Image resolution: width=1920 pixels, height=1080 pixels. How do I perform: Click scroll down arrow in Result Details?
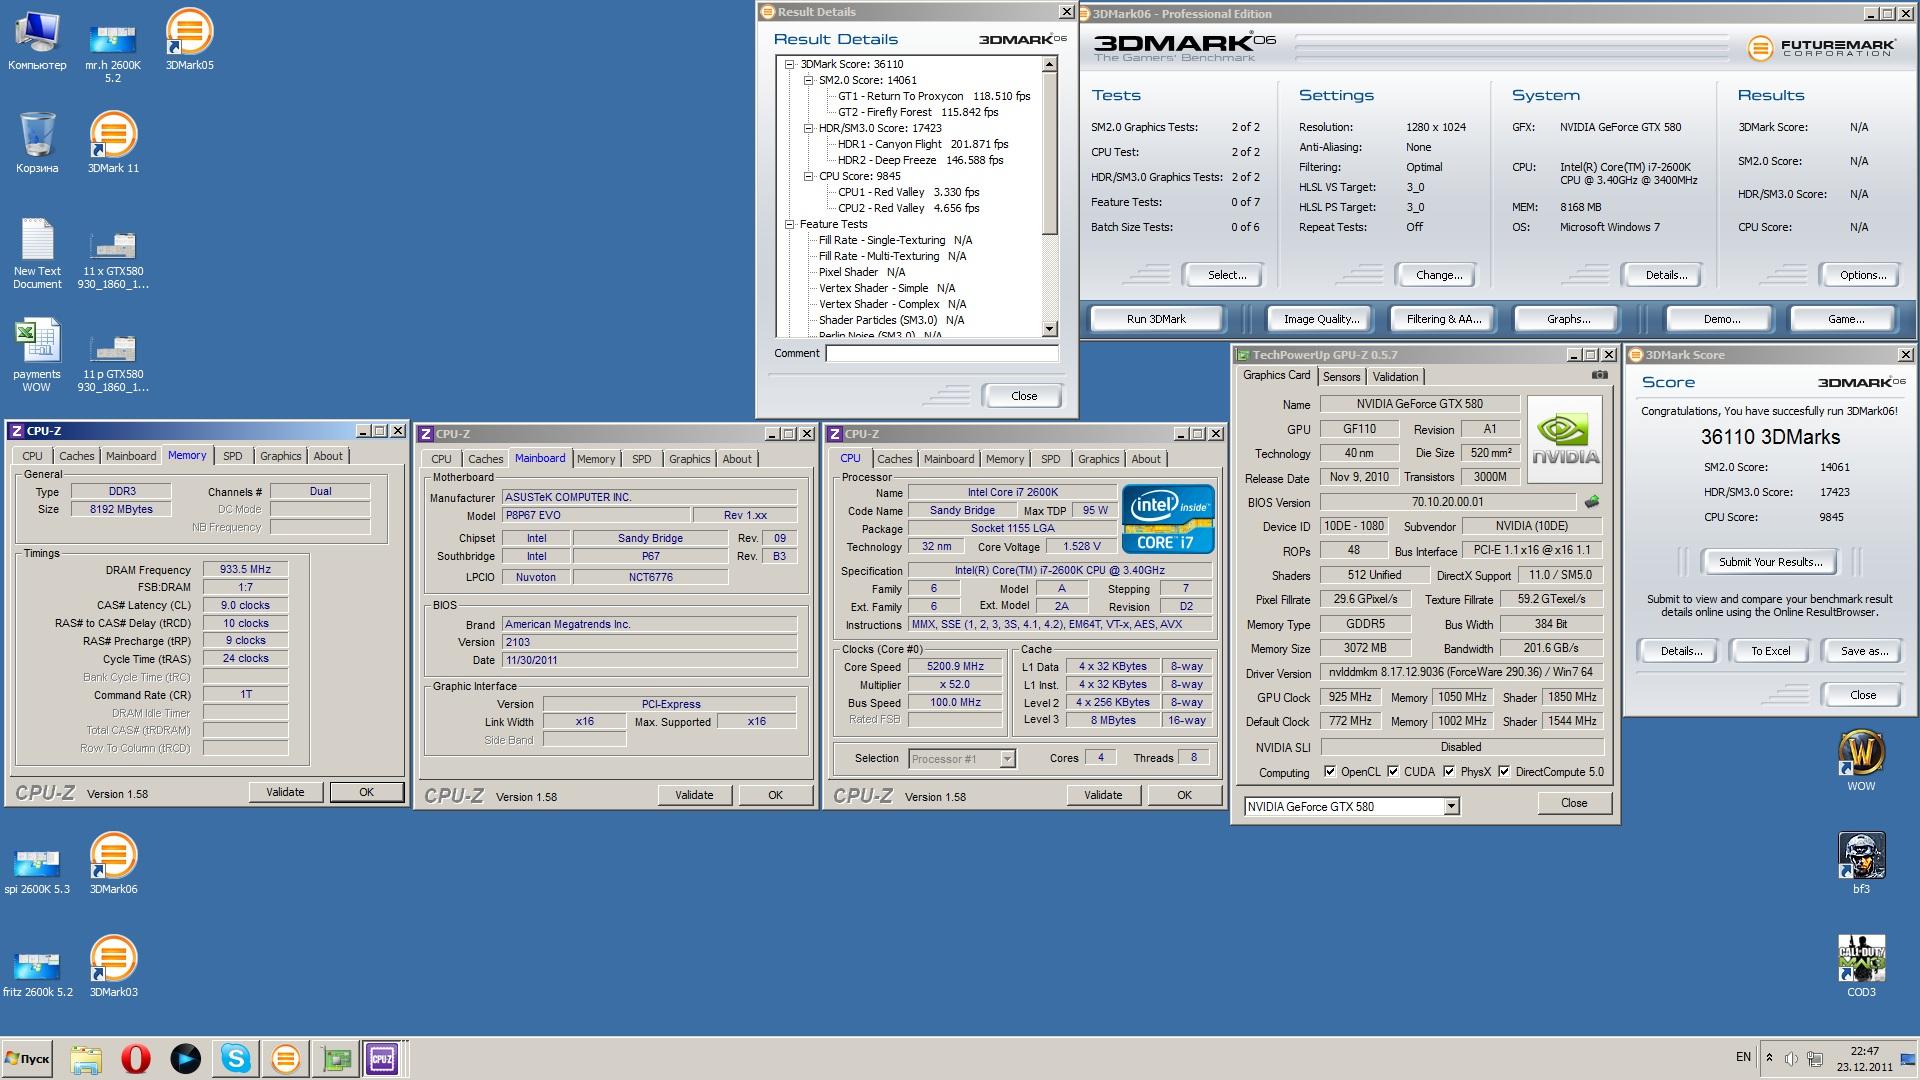tap(1049, 329)
